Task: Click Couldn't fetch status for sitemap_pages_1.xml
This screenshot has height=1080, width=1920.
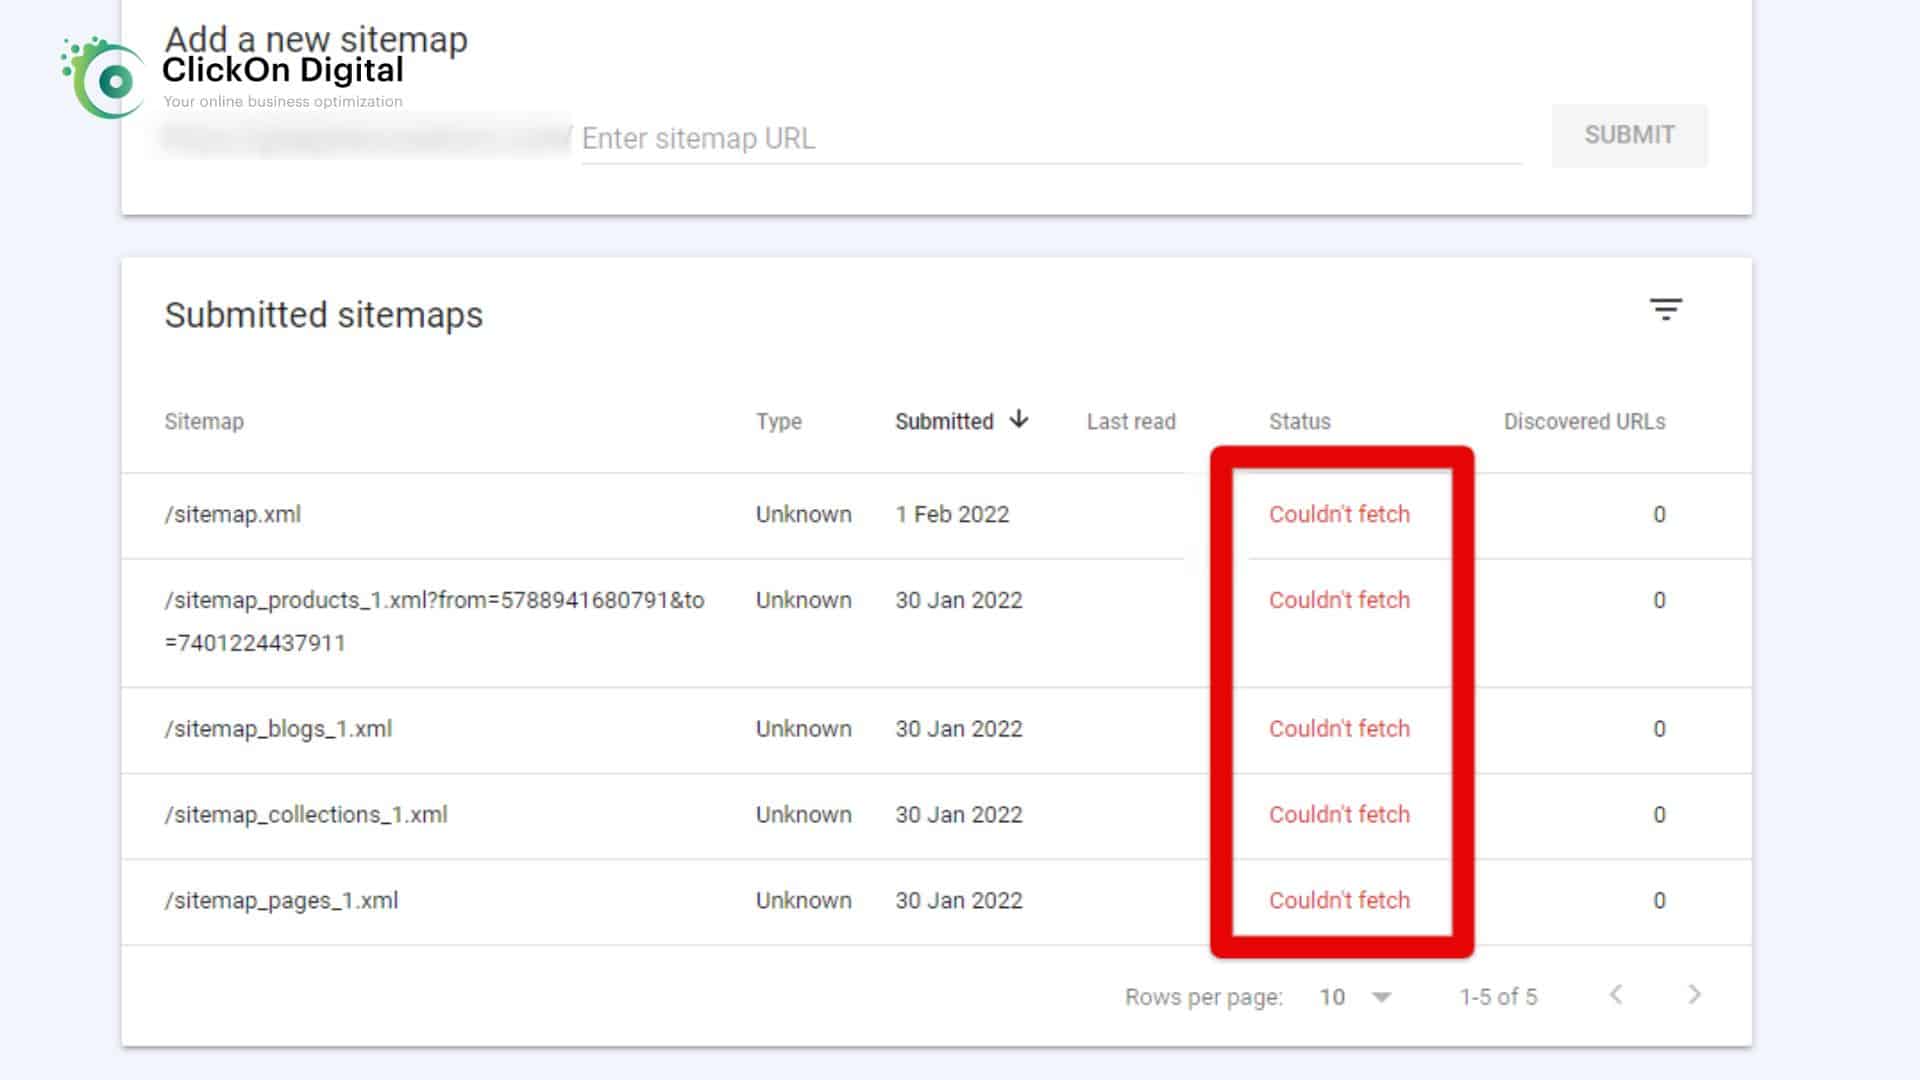Action: click(1339, 901)
